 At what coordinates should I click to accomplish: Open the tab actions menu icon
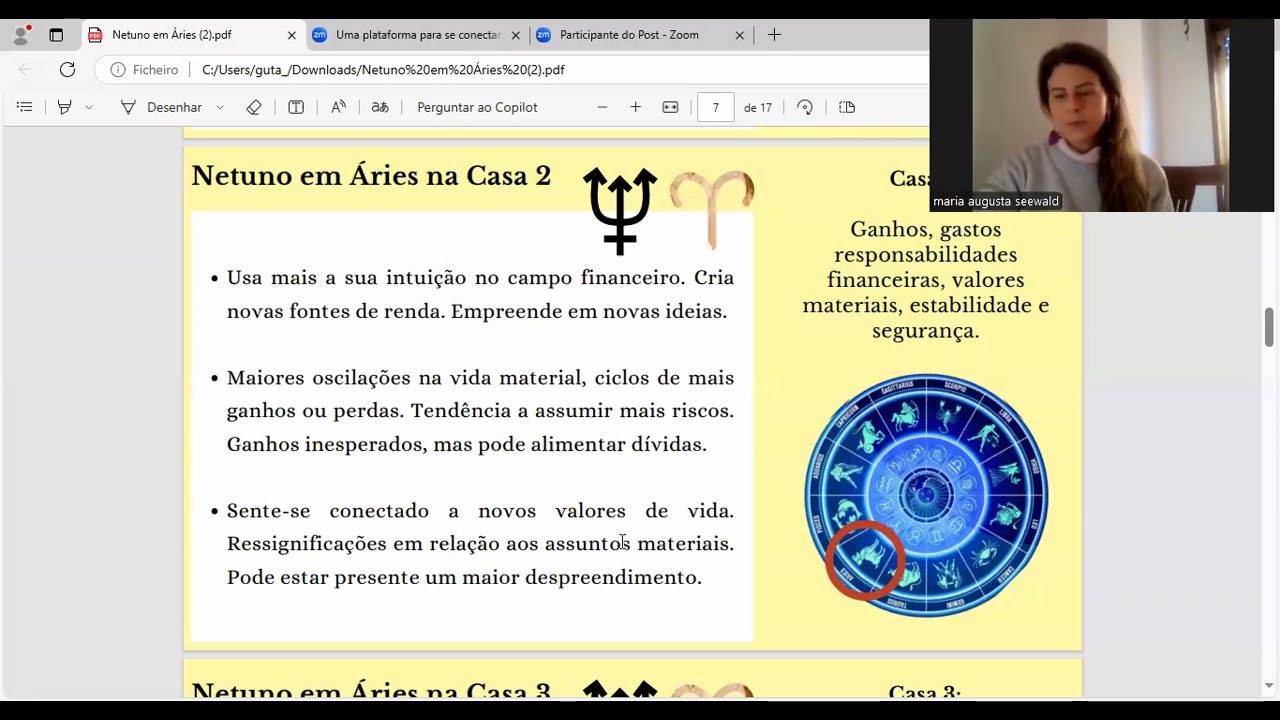56,35
